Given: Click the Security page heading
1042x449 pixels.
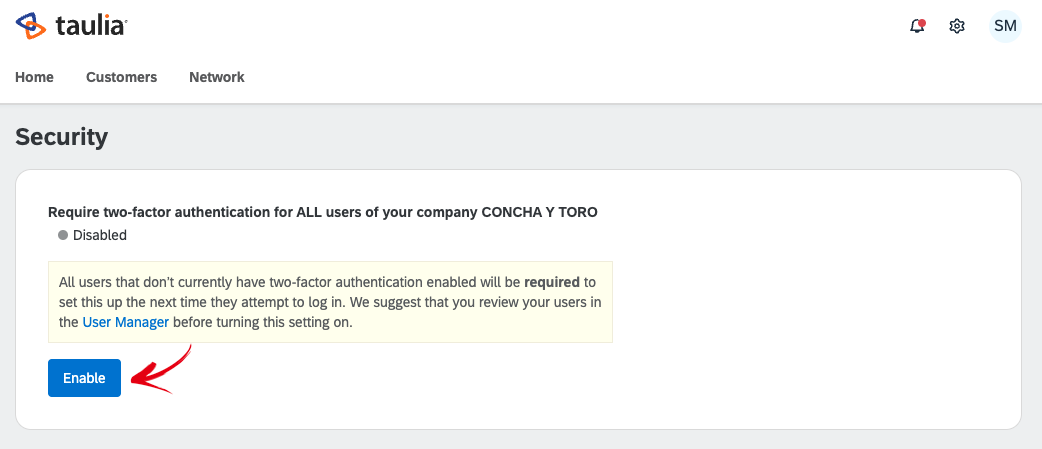Looking at the screenshot, I should (x=61, y=137).
